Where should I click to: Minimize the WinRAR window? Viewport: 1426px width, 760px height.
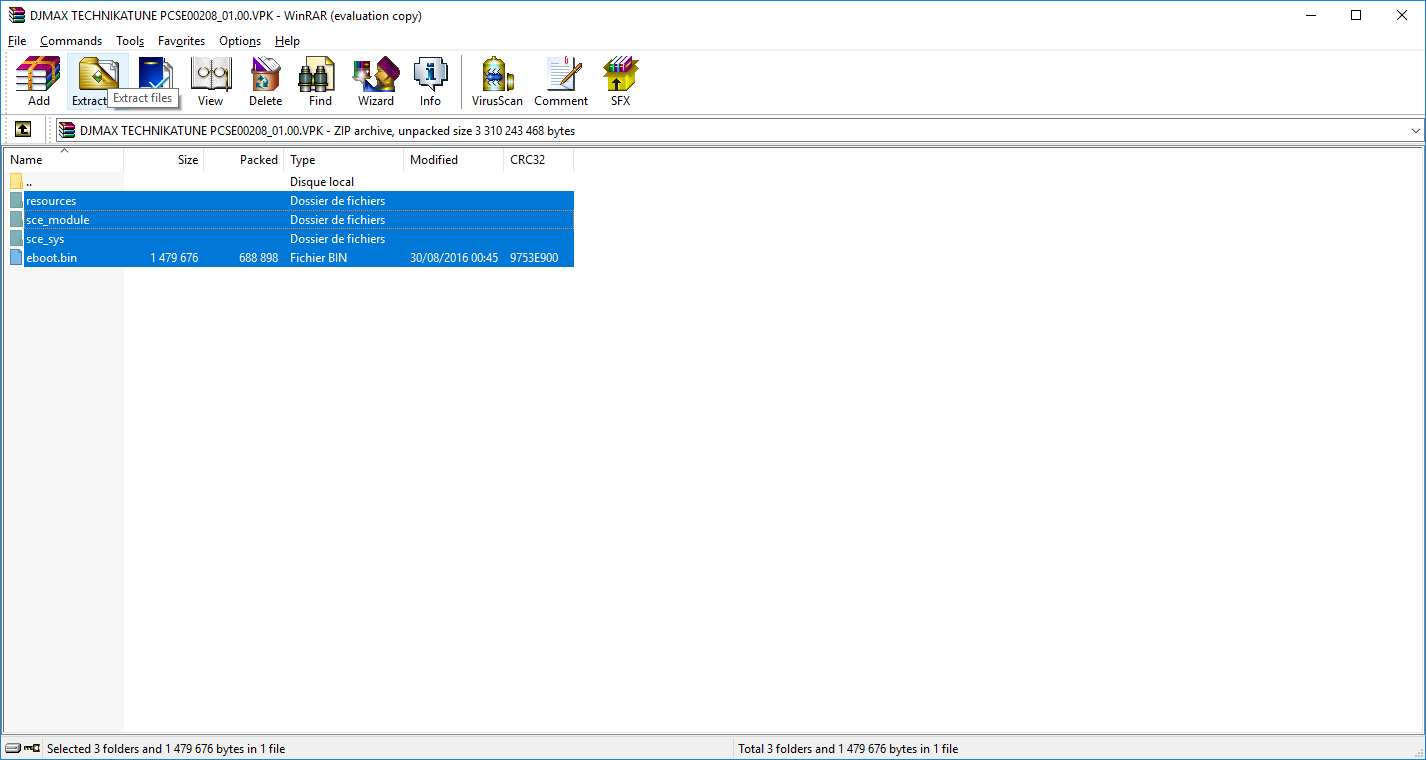pyautogui.click(x=1310, y=15)
